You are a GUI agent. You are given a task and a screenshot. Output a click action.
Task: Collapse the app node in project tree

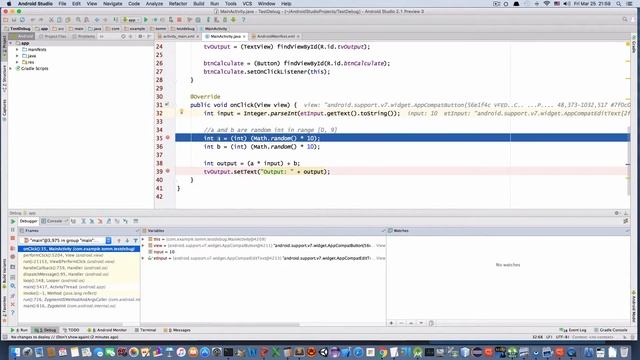[11, 43]
